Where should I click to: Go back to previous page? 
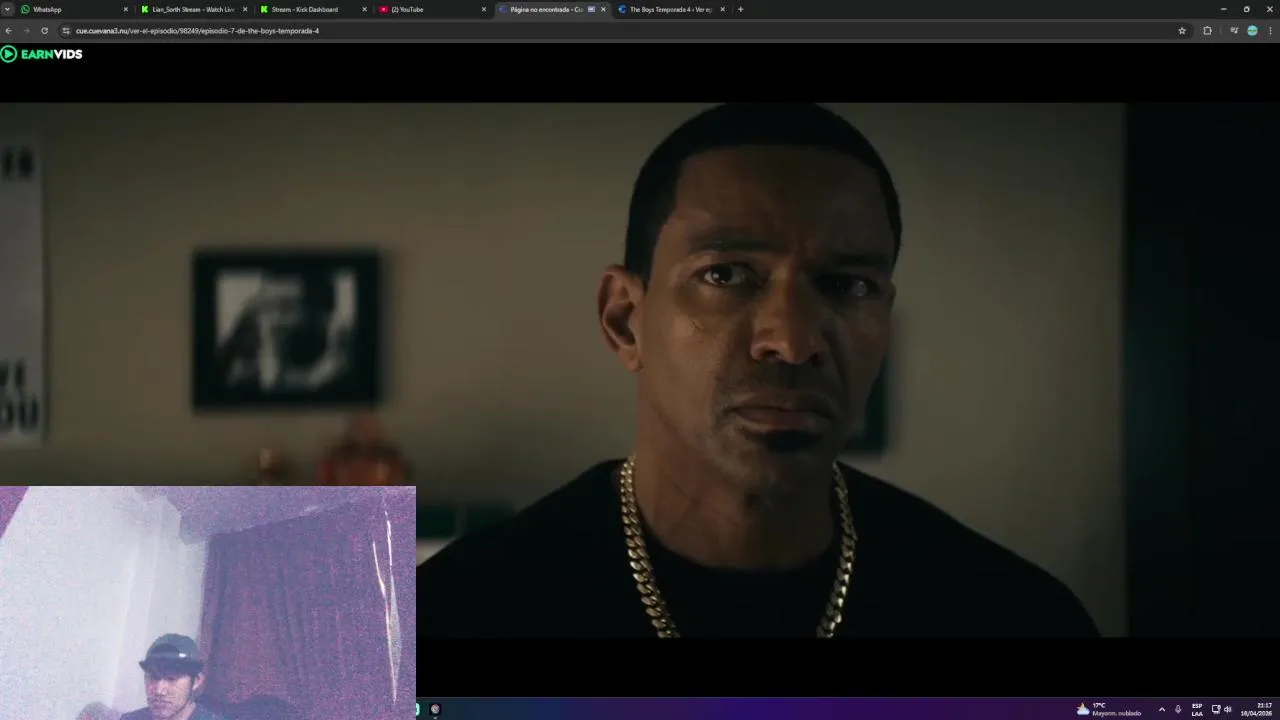[9, 31]
